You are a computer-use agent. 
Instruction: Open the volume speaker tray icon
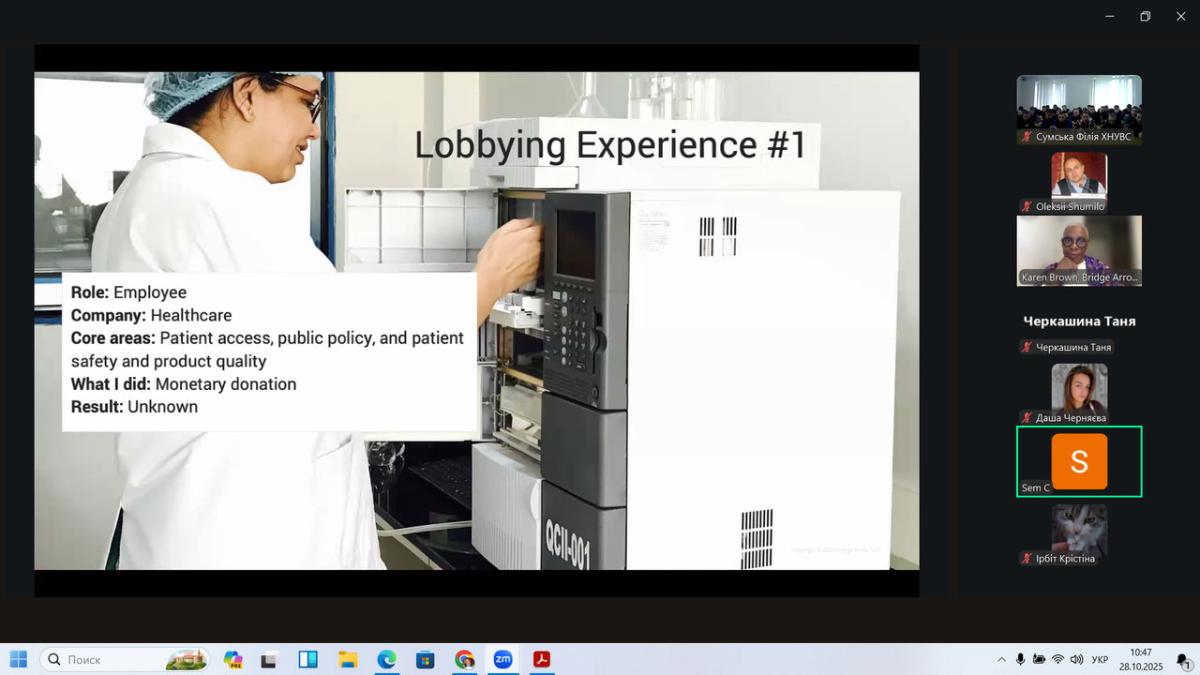1077,659
